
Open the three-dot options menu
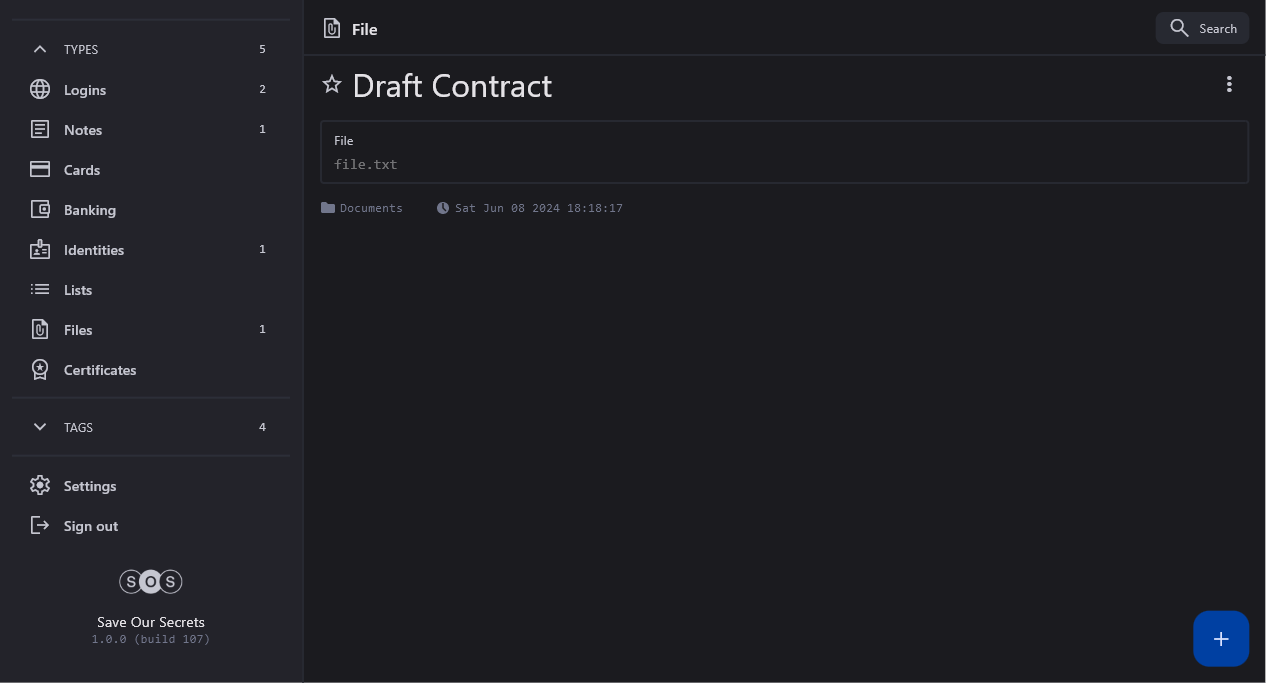1229,85
